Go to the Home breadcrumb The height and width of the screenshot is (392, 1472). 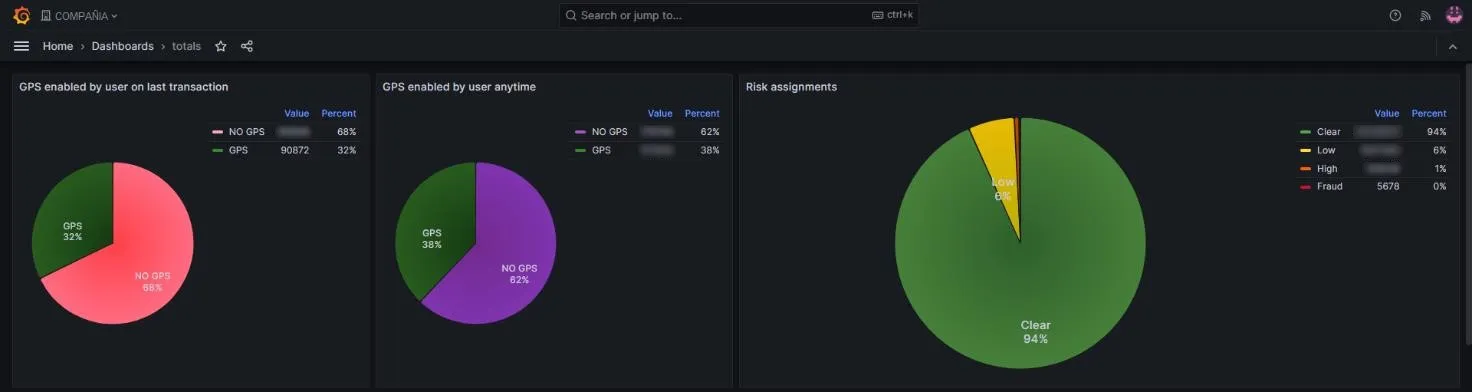pos(58,46)
